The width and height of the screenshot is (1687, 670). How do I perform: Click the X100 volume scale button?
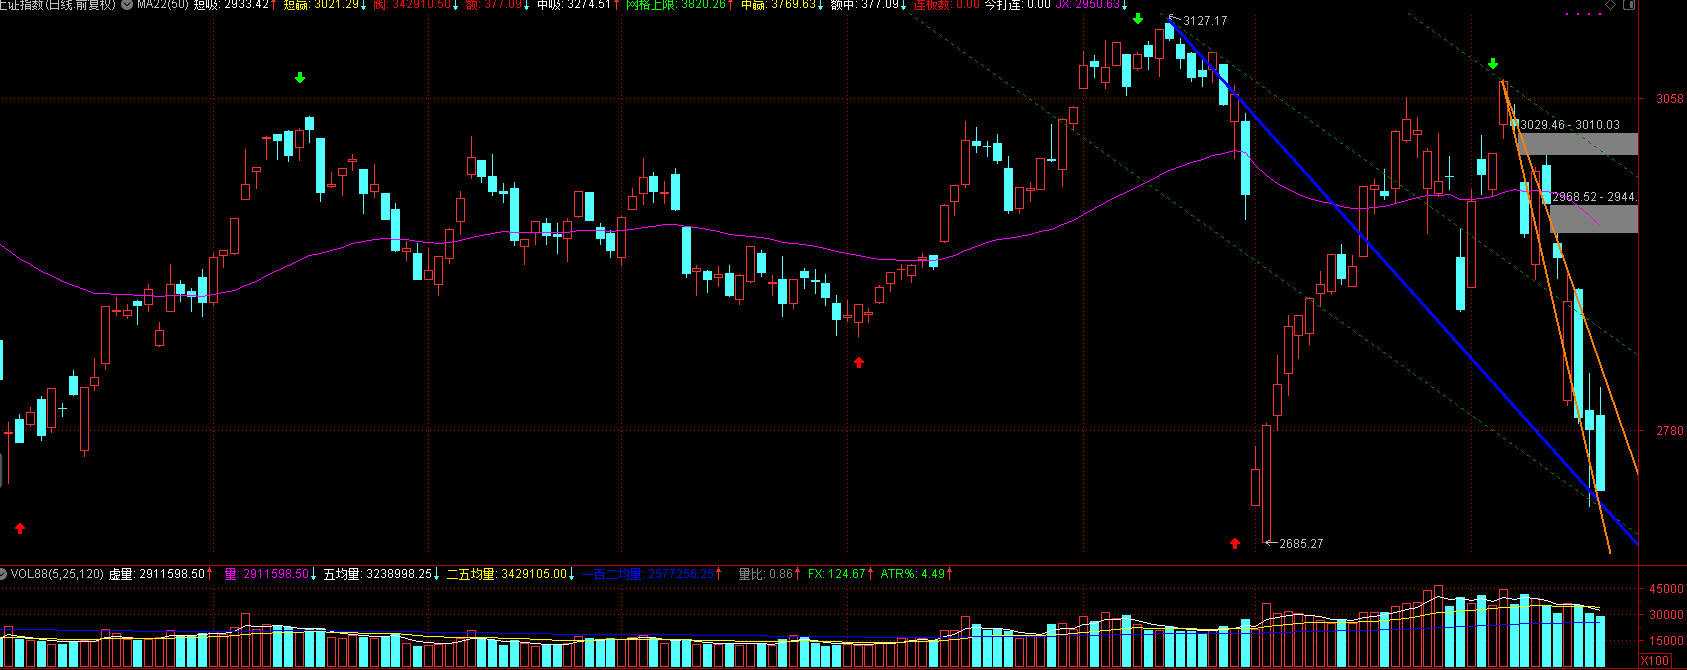(x=1655, y=660)
